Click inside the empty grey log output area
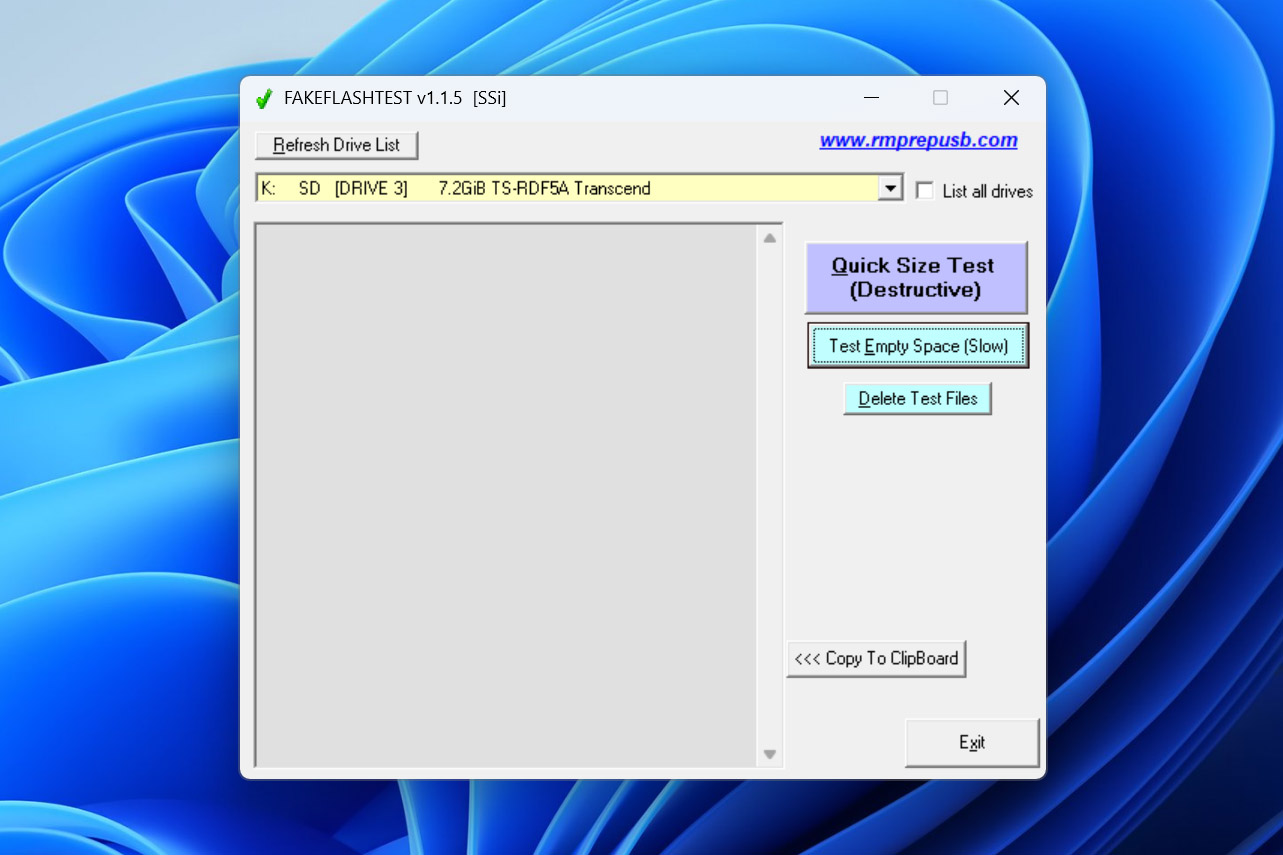1283x855 pixels. coord(507,495)
